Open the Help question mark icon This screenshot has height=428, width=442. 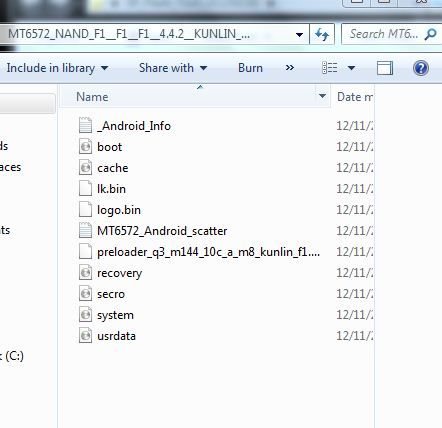coord(421,68)
